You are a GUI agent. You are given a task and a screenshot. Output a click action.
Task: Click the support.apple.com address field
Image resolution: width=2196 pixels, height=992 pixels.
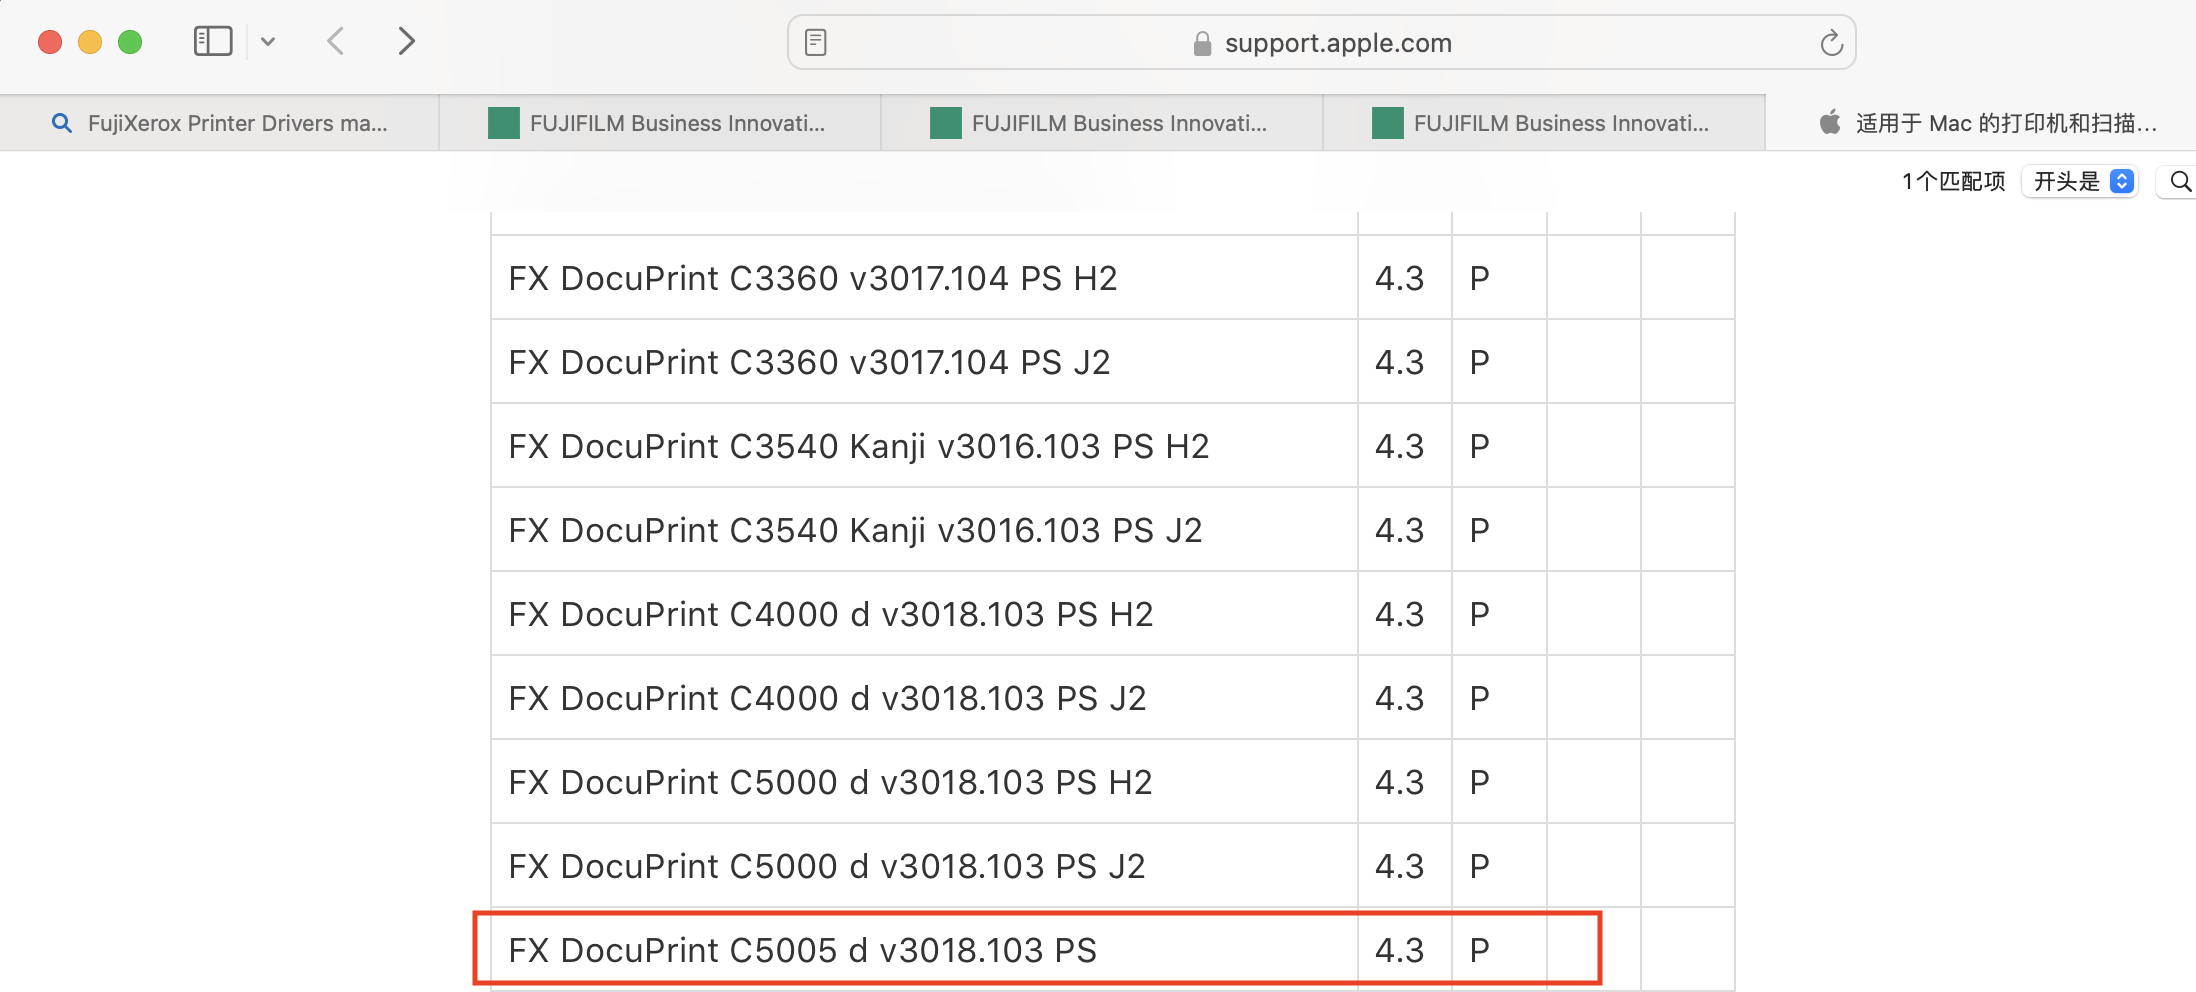1337,43
